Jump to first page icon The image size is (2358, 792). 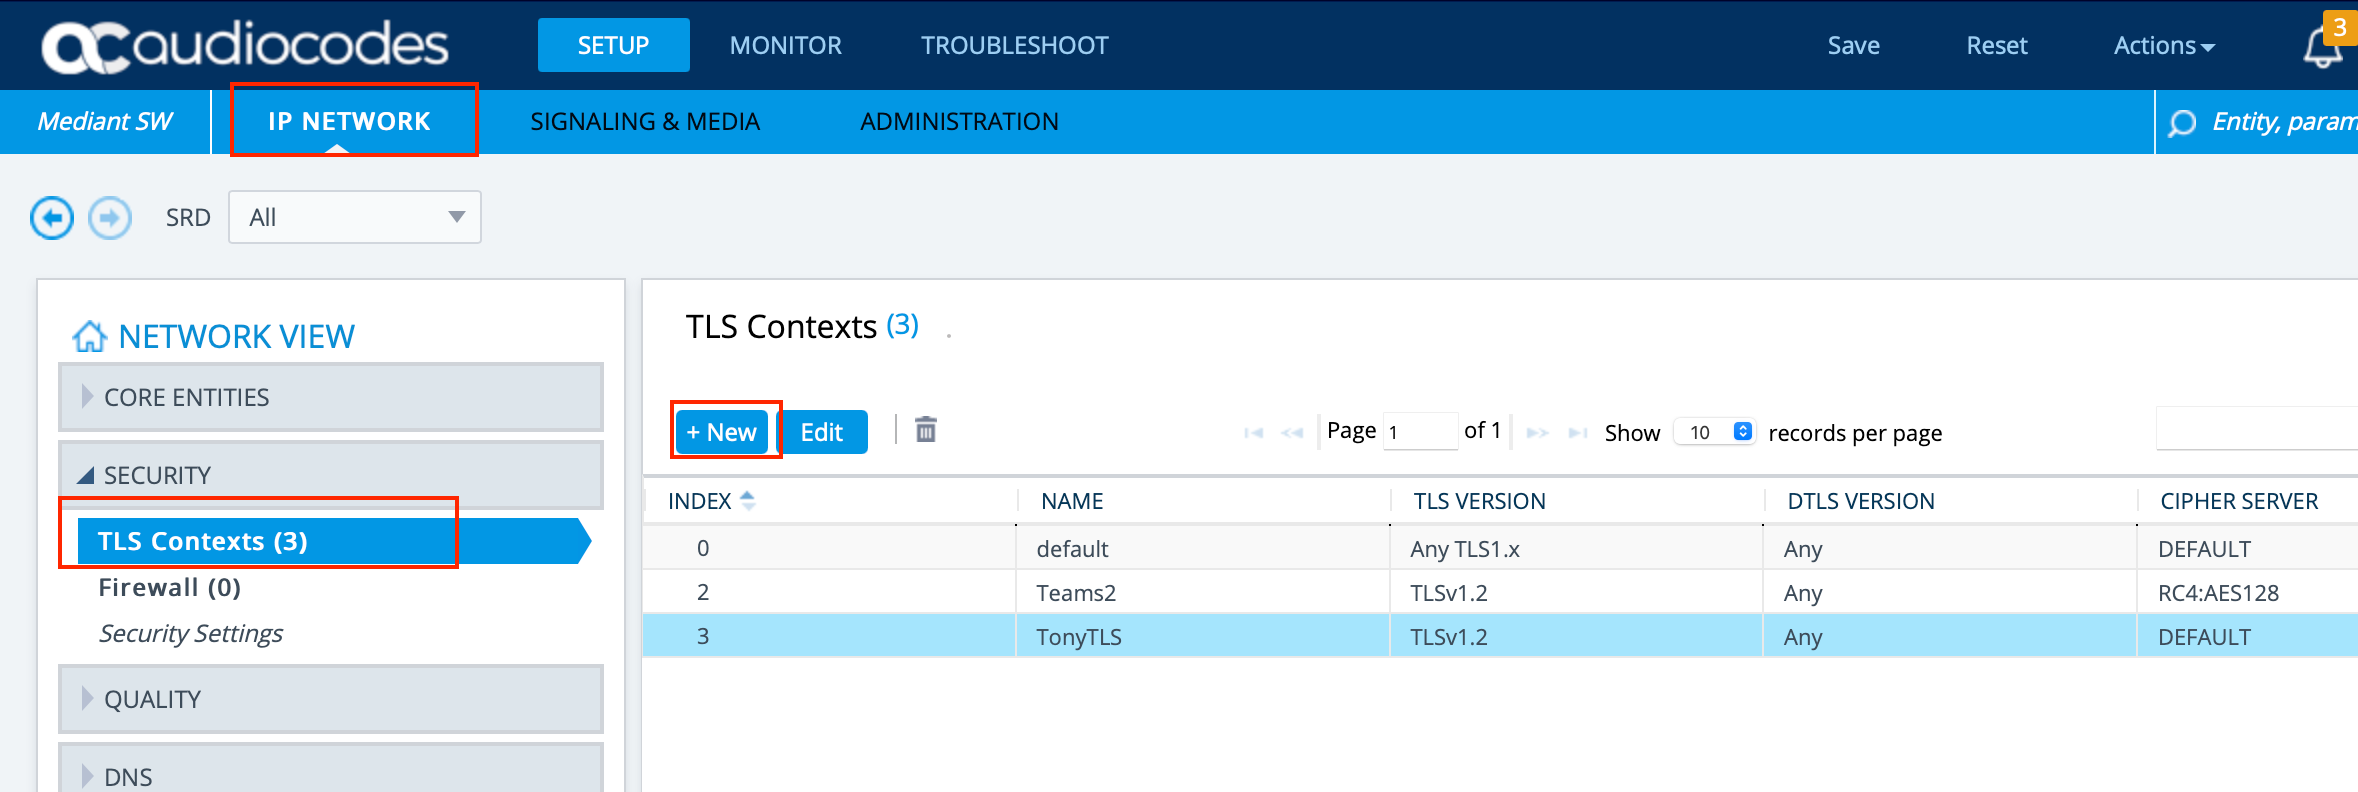(1253, 433)
